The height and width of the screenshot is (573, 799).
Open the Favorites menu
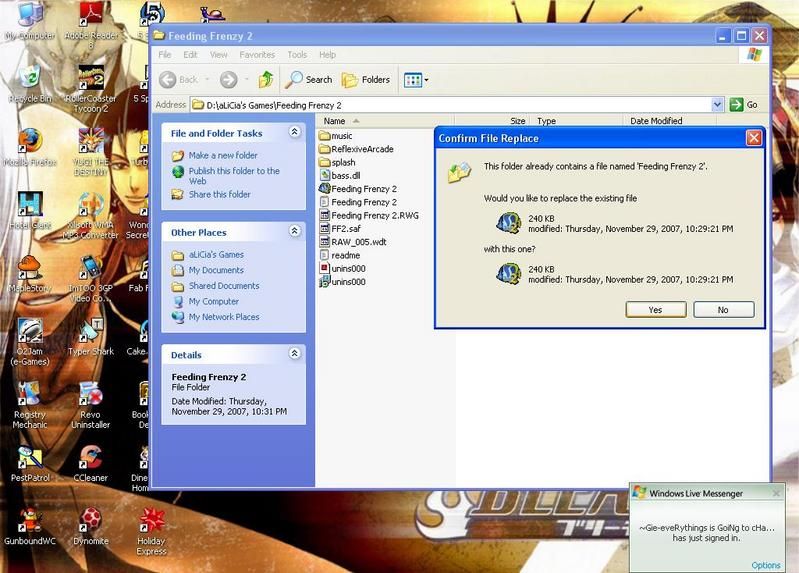pyautogui.click(x=257, y=55)
